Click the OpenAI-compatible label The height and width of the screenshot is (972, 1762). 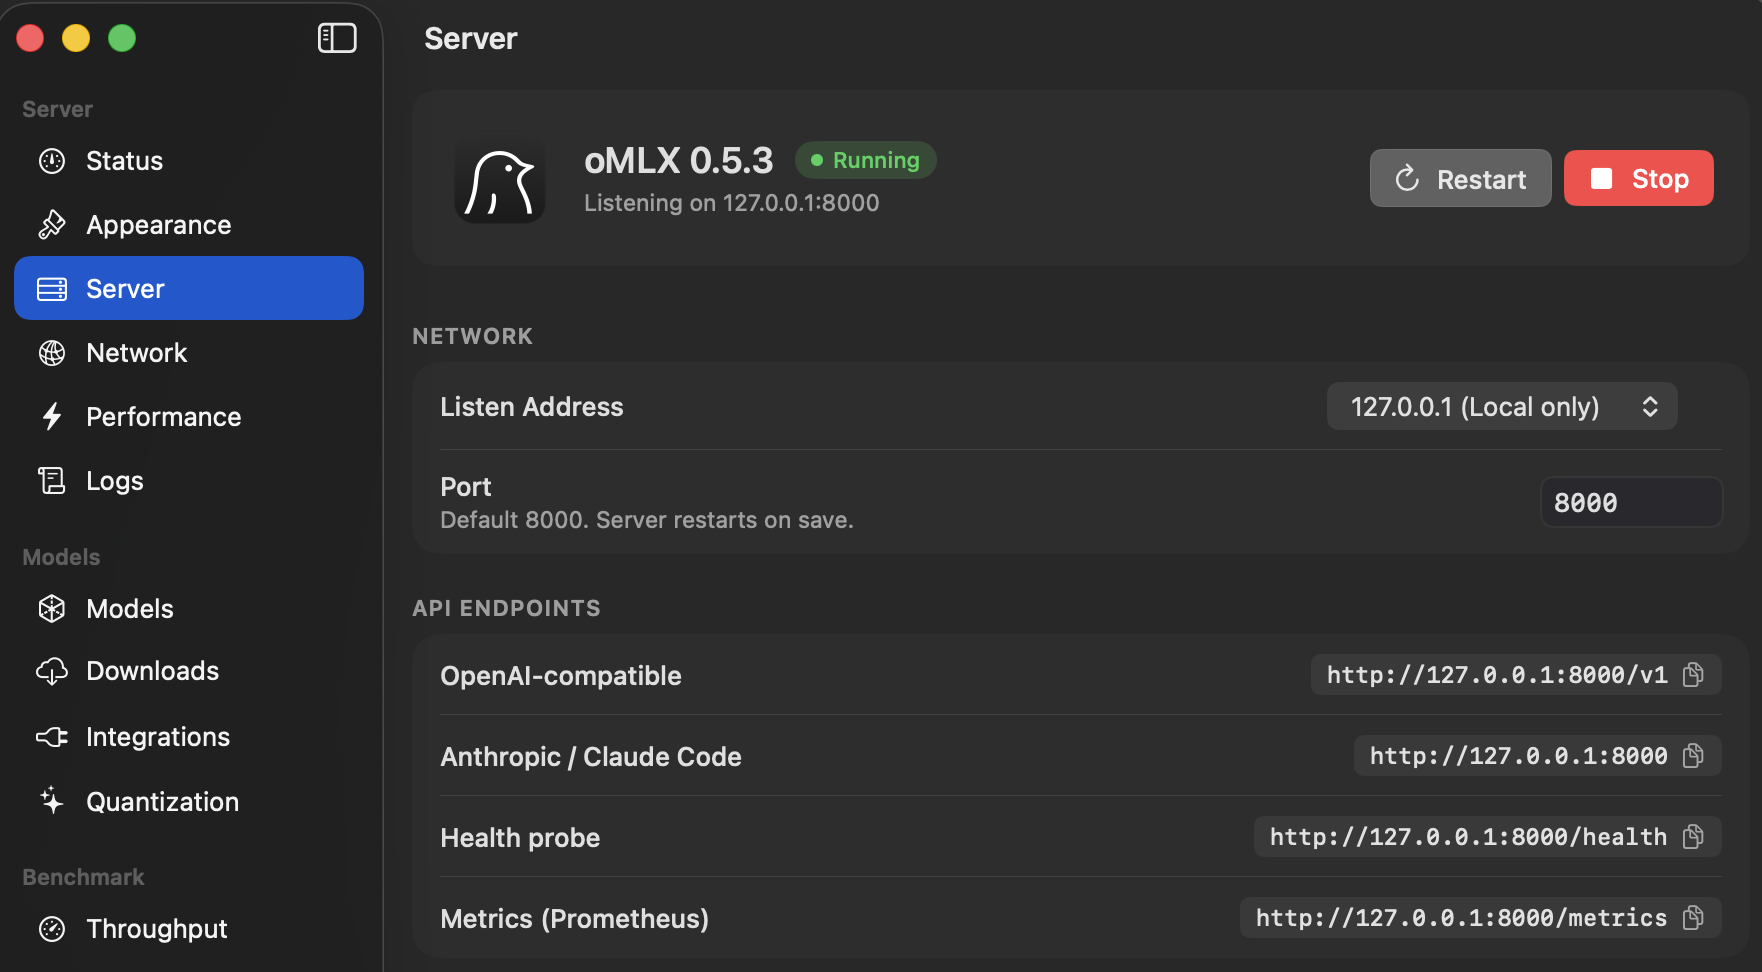coord(561,676)
